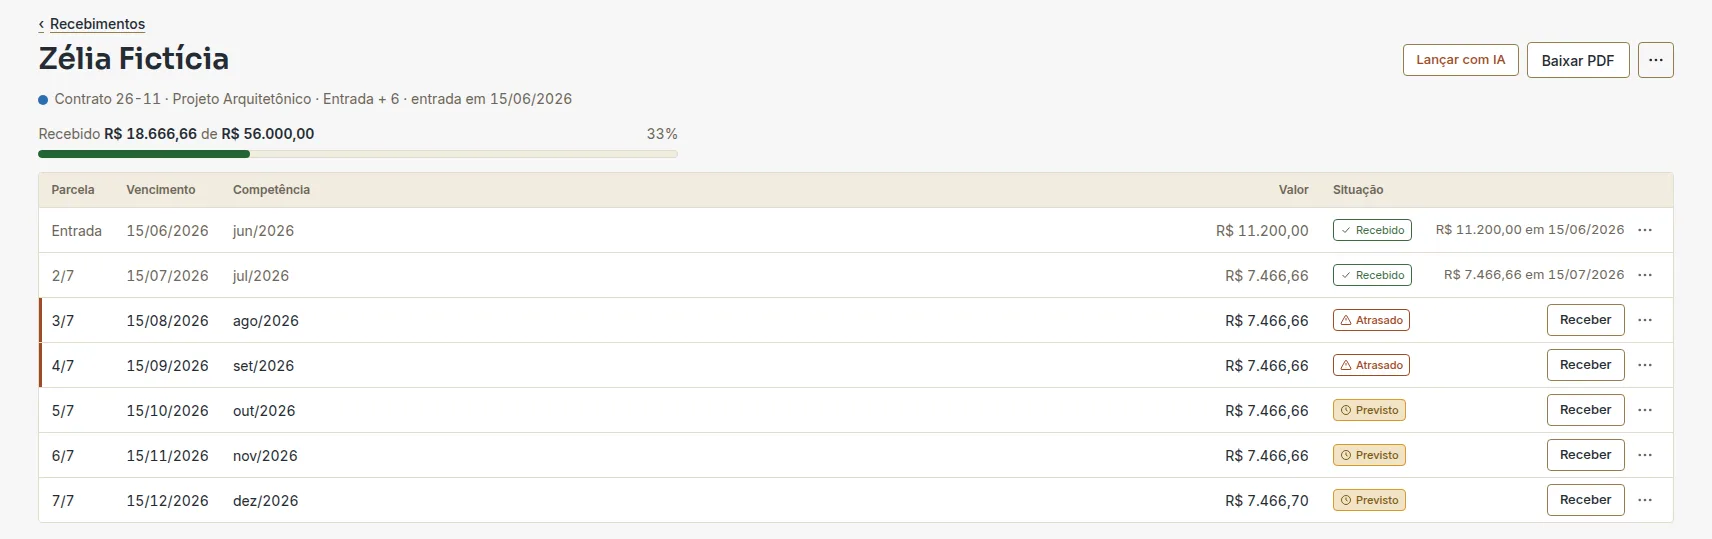1712x539 pixels.
Task: Click the green received progress bar
Action: [144, 154]
